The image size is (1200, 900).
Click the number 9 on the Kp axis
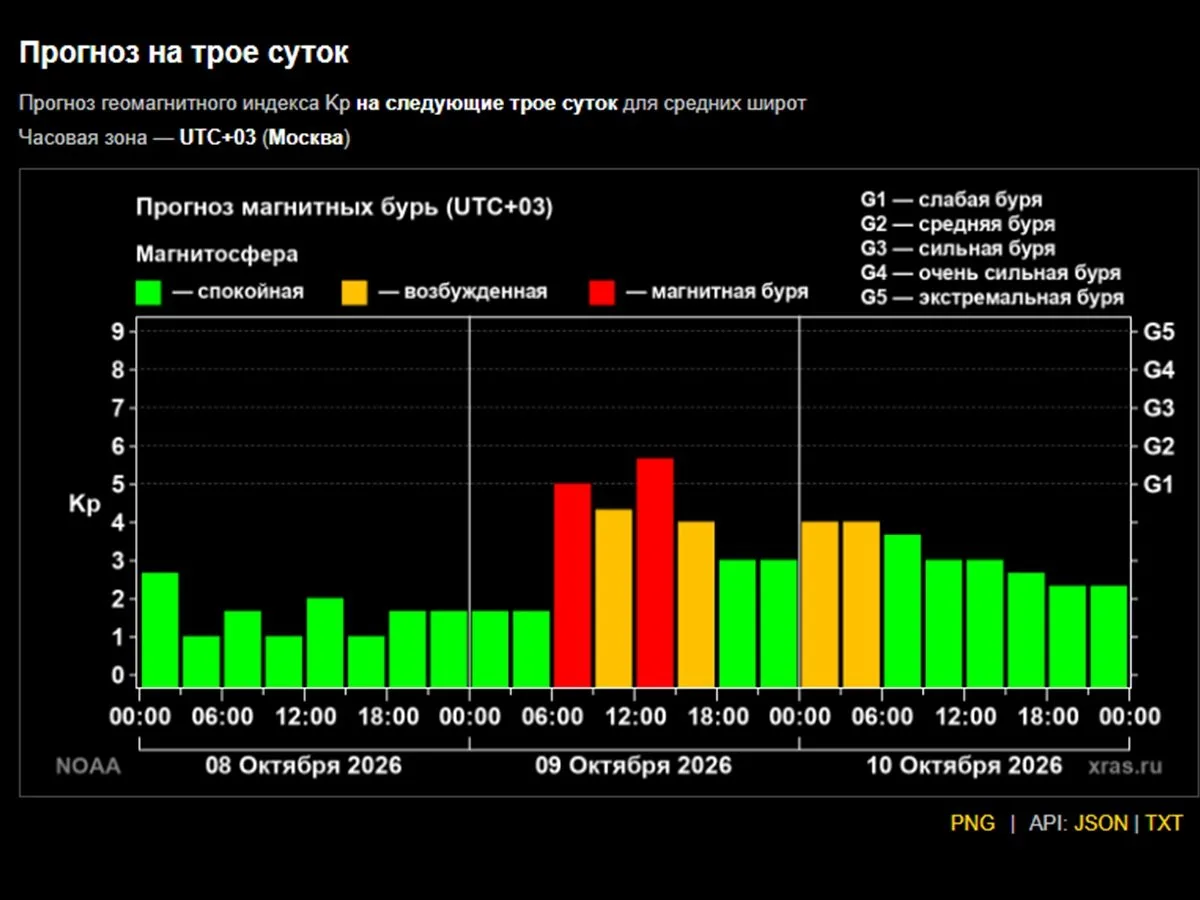[117, 331]
